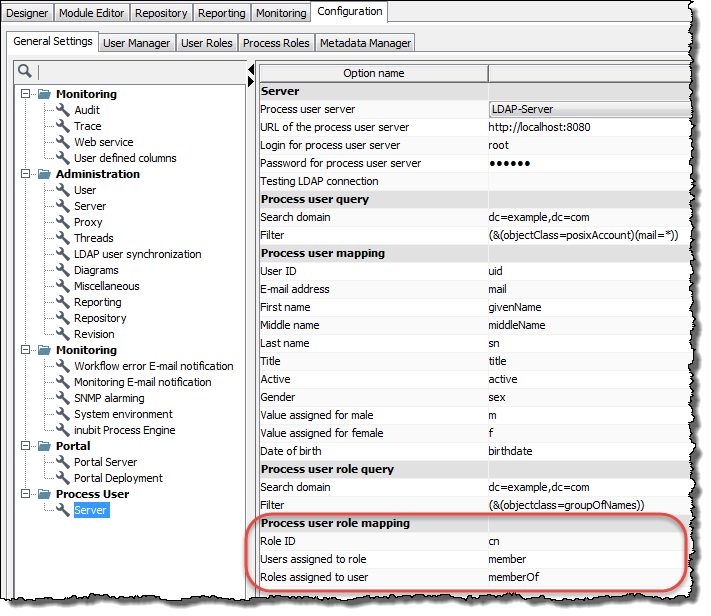Screen dimensions: 711x616
Task: Open the Module Editor tab
Action: [x=92, y=13]
